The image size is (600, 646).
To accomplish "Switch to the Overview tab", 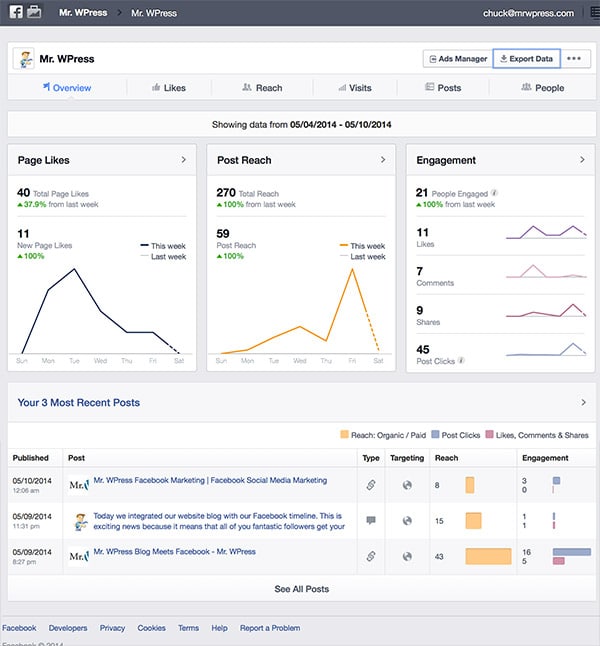I will [67, 88].
